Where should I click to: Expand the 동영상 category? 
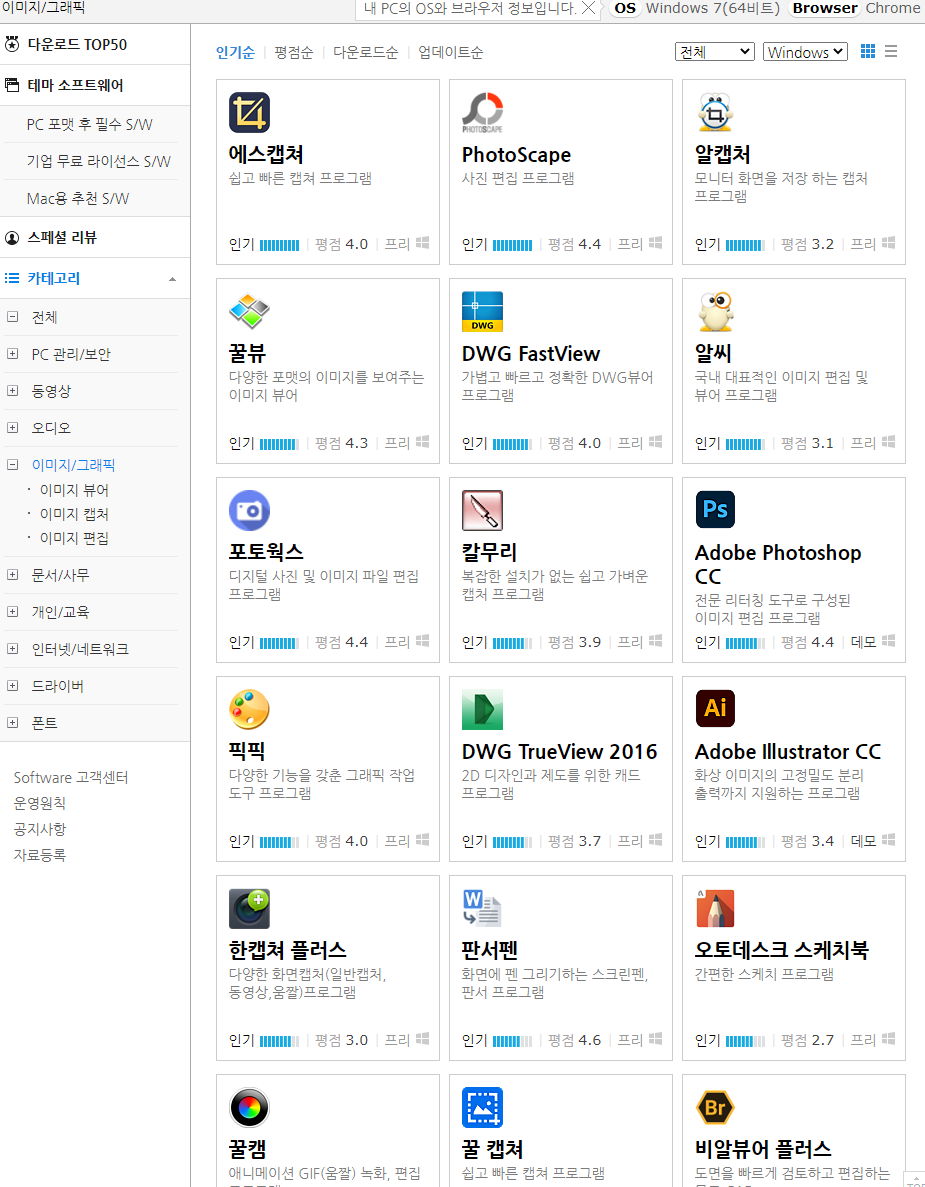click(x=12, y=391)
